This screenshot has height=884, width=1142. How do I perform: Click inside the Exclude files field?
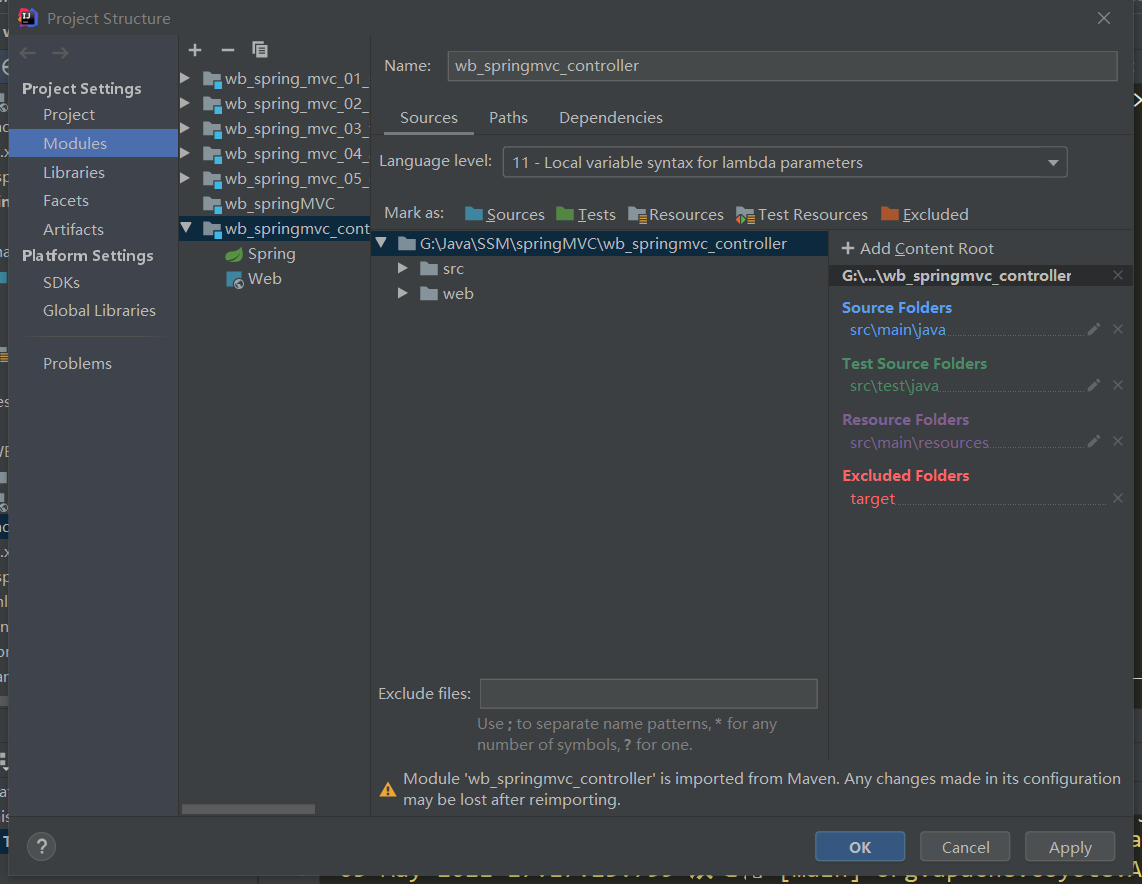[648, 693]
